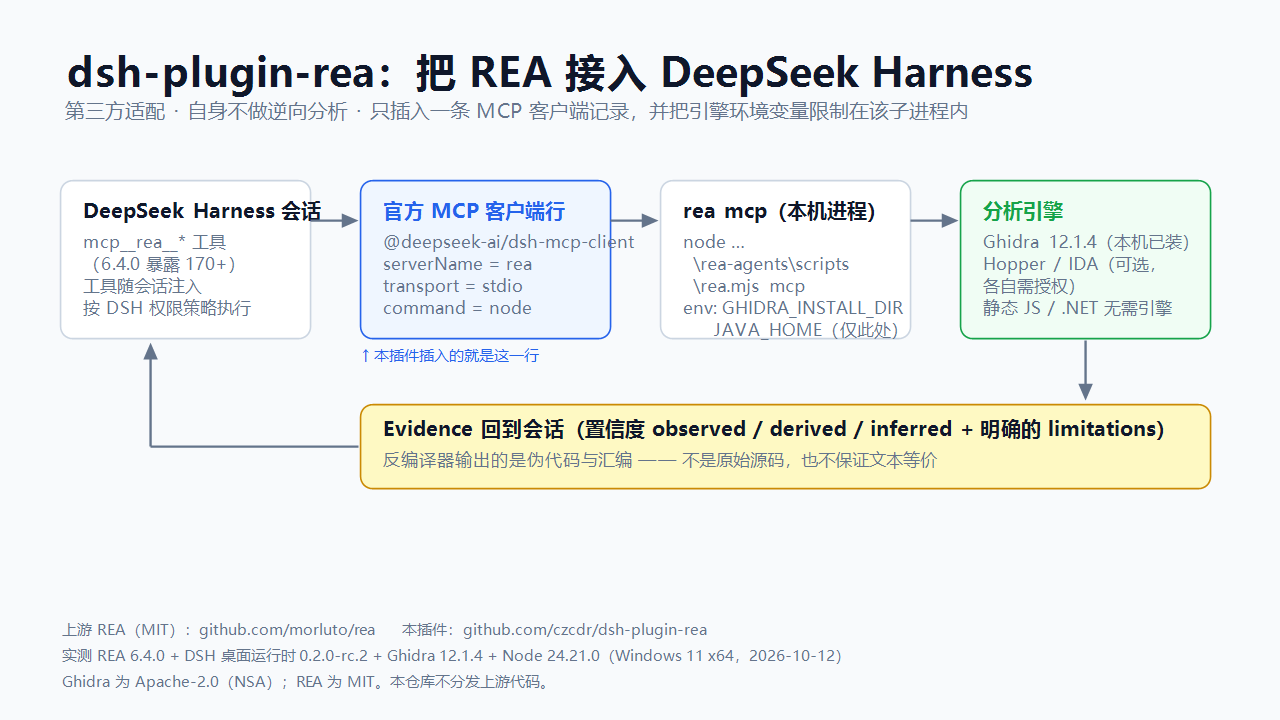Open the github.com/morluto/rea upstream link
This screenshot has height=720, width=1280.
tap(287, 630)
